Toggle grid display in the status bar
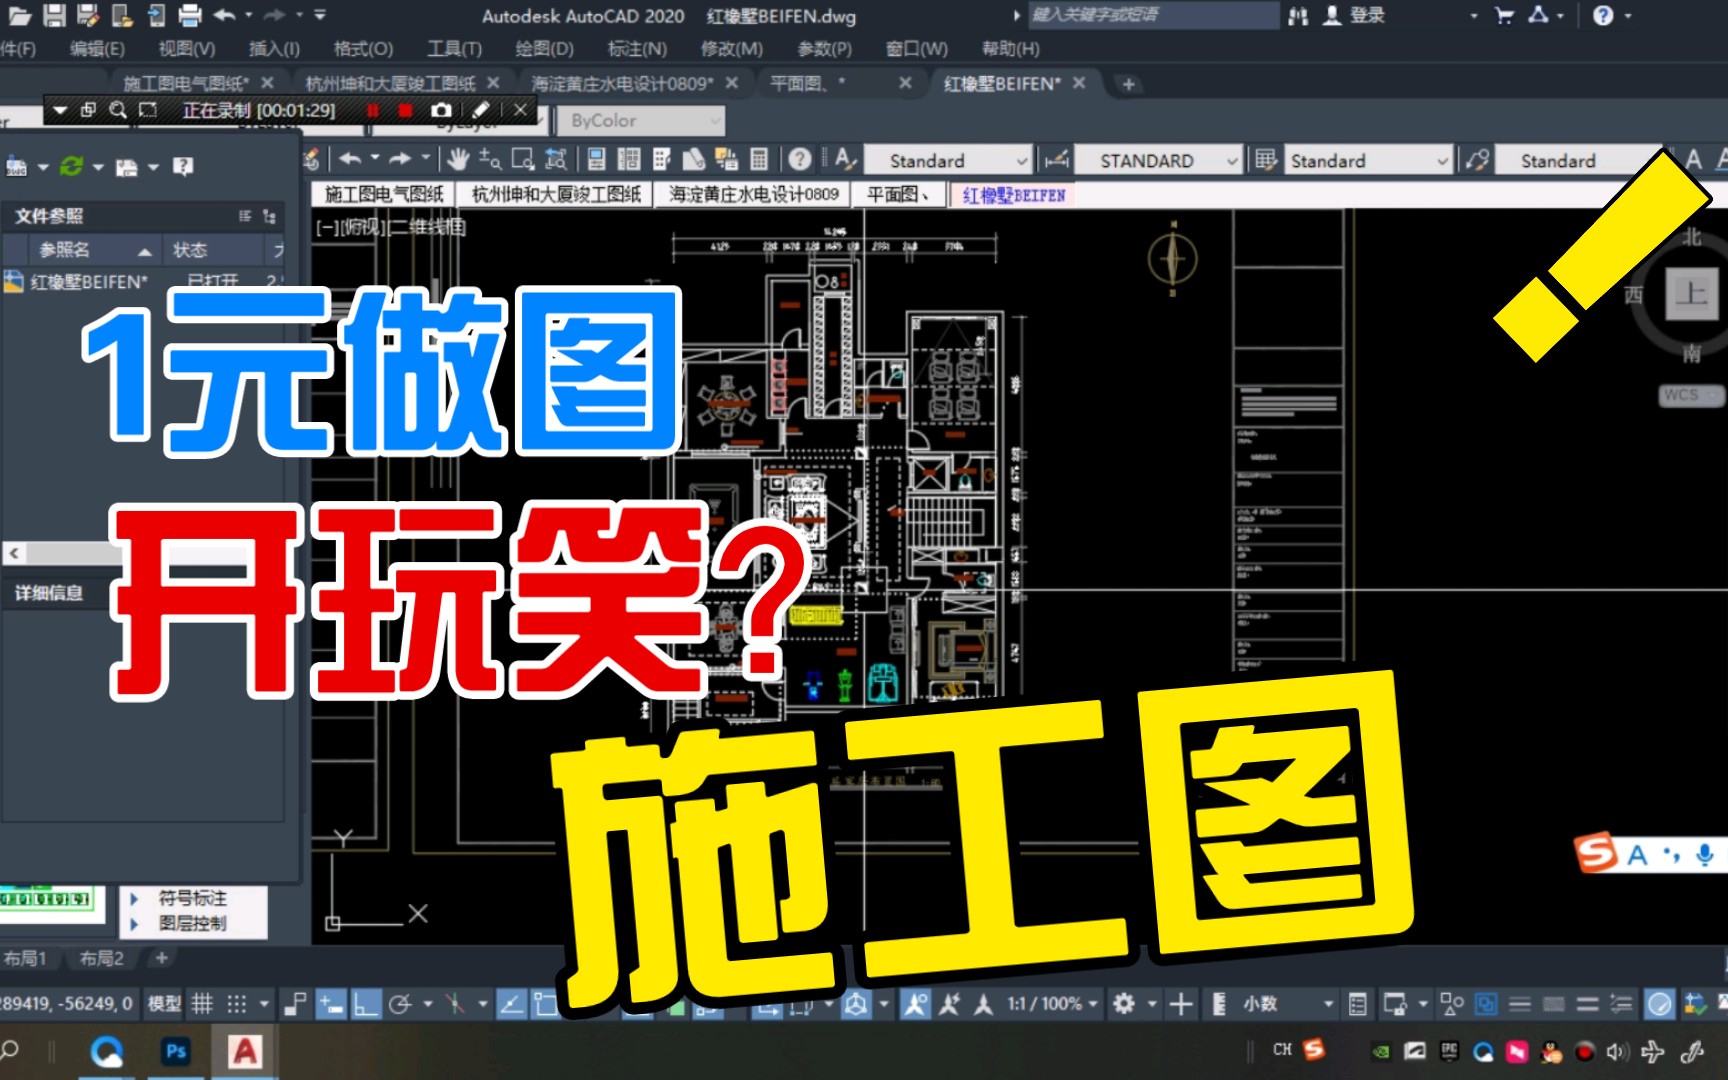 tap(205, 1003)
